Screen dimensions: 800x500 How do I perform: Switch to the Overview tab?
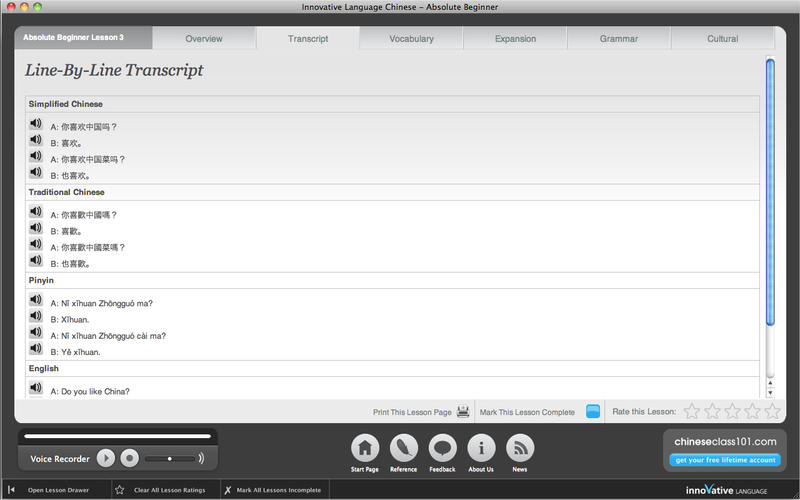pyautogui.click(x=204, y=38)
